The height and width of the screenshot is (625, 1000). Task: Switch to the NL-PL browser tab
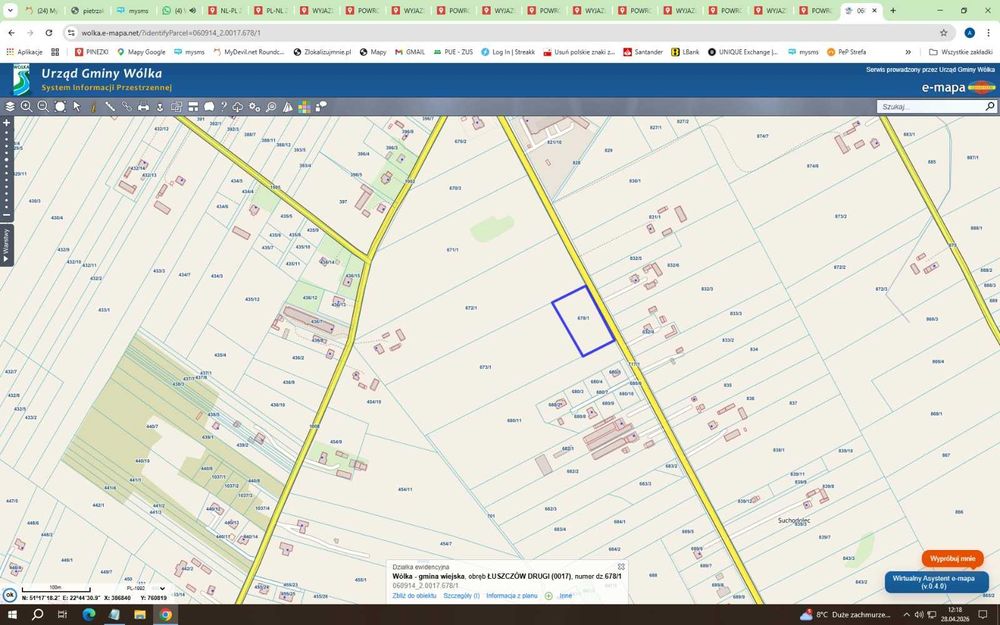pos(226,11)
